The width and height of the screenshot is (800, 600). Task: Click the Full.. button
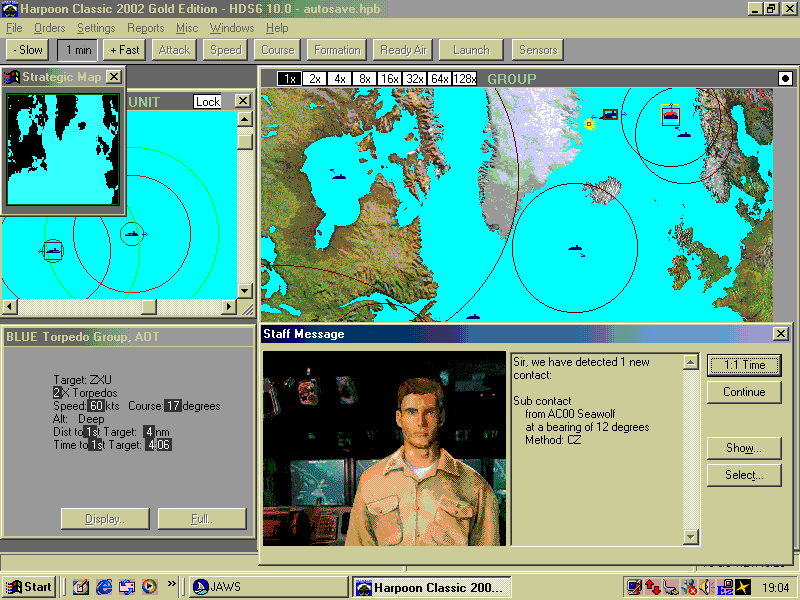202,519
